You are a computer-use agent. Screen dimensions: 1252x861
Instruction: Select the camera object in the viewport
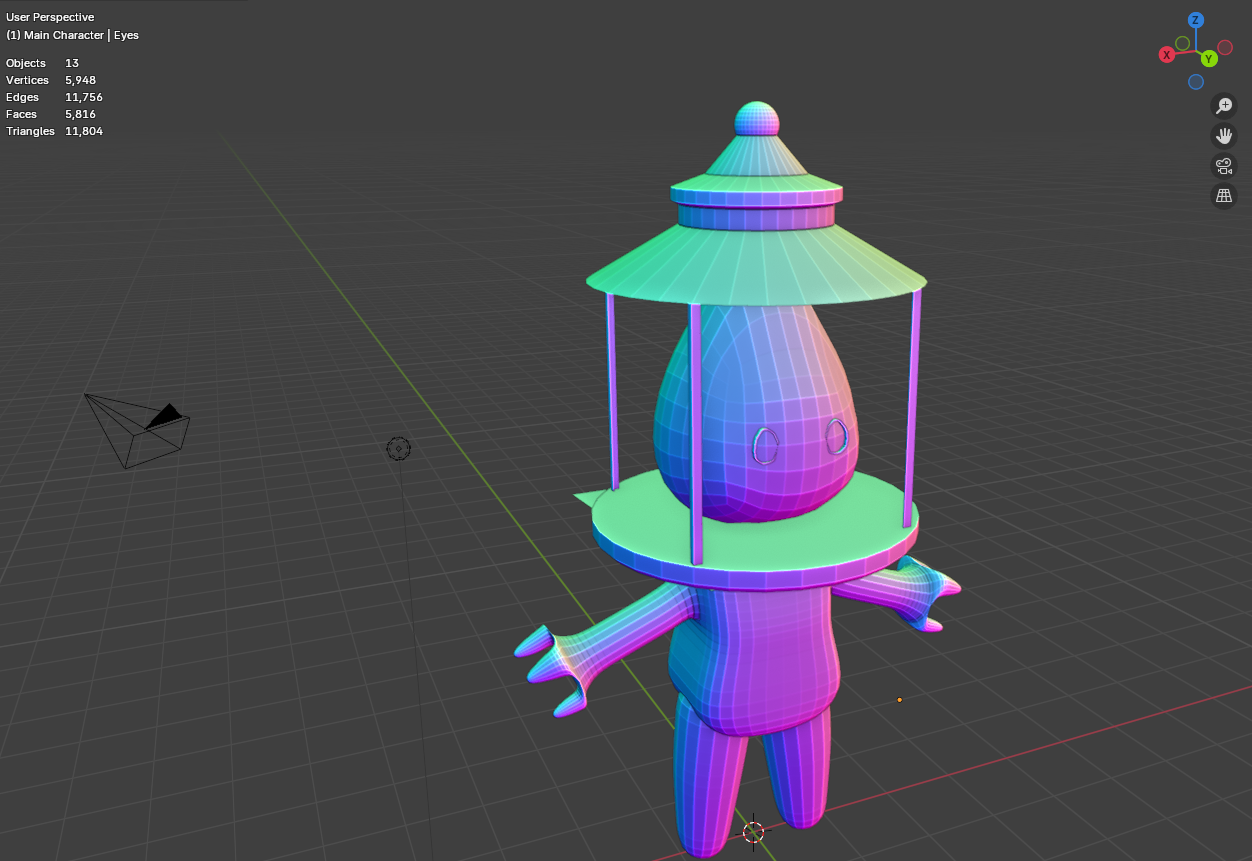click(x=137, y=430)
